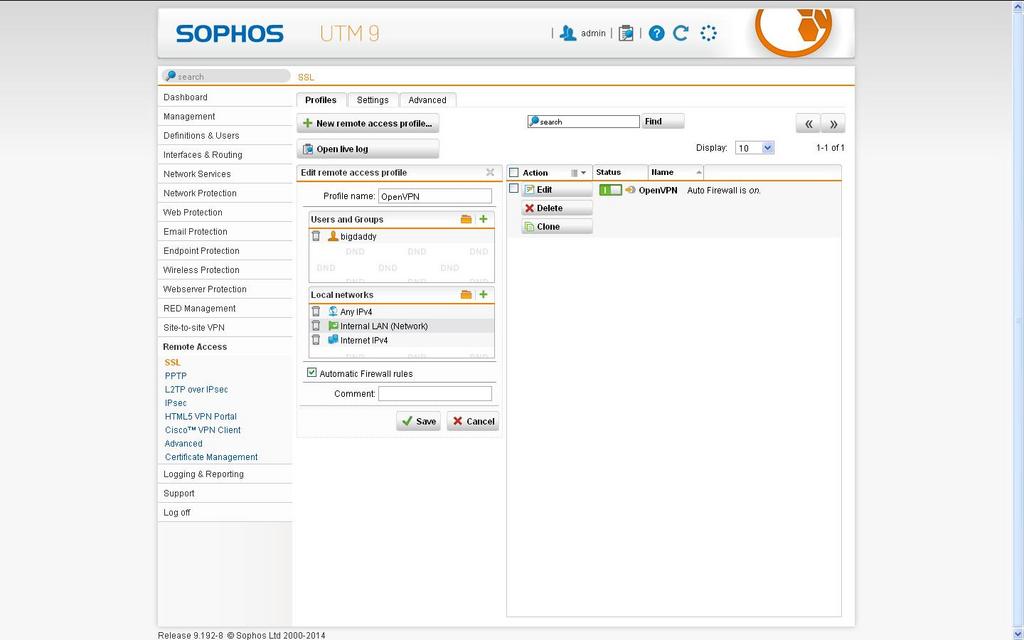1024x640 pixels.
Task: Open Certificate Management link
Action: tap(211, 457)
